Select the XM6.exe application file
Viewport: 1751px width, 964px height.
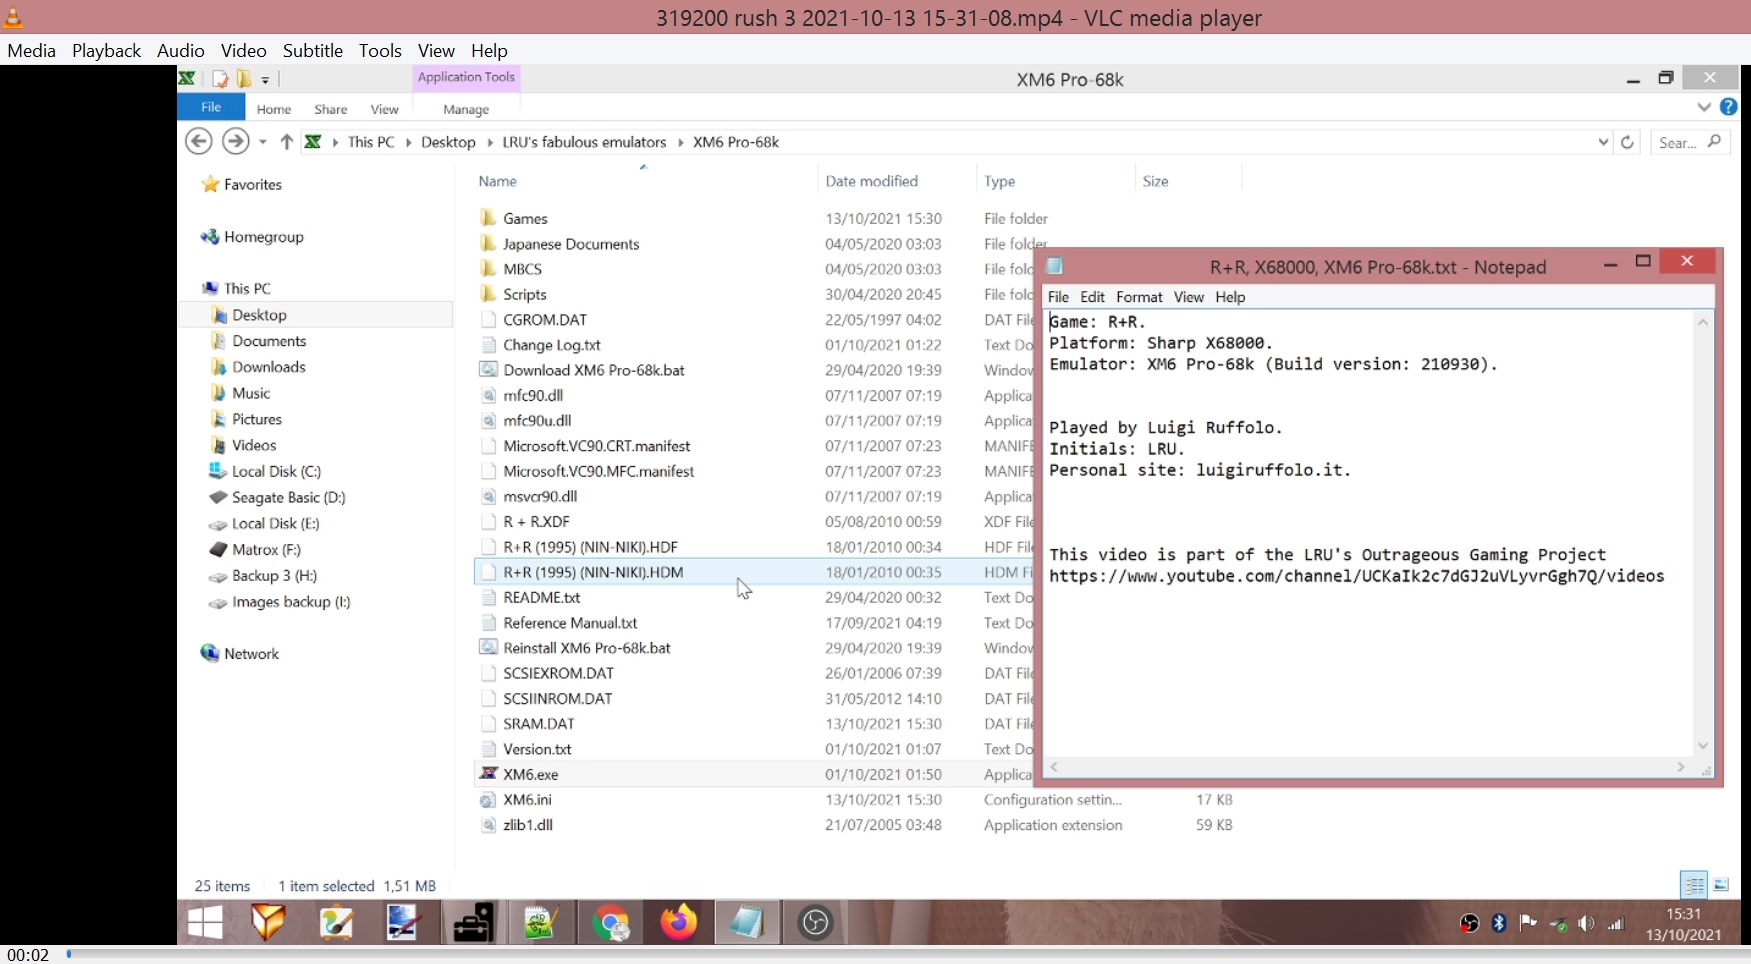click(531, 774)
